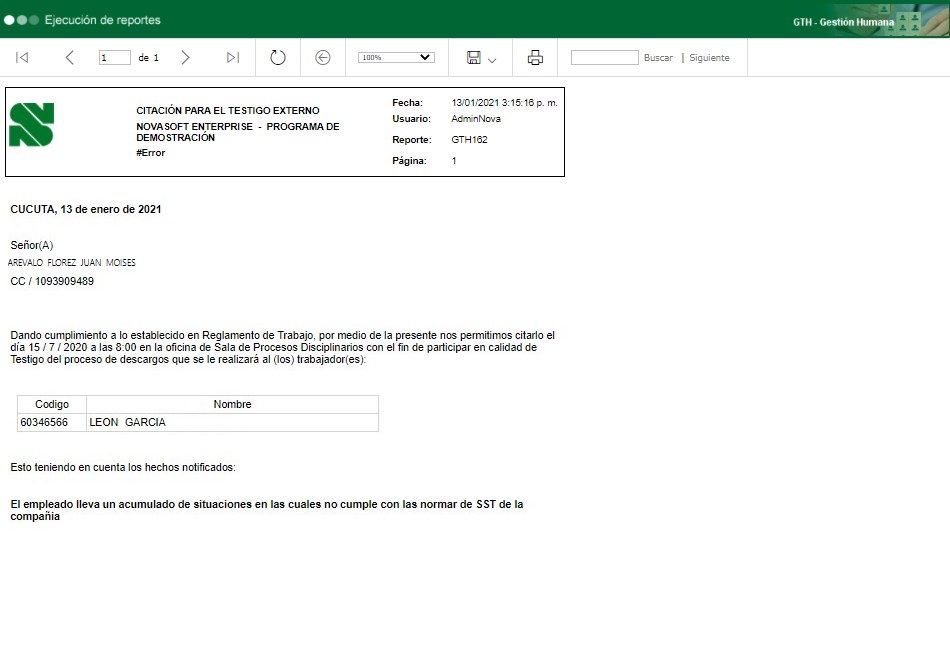
Task: Select ID text CC / 1093909489
Action: click(x=52, y=281)
